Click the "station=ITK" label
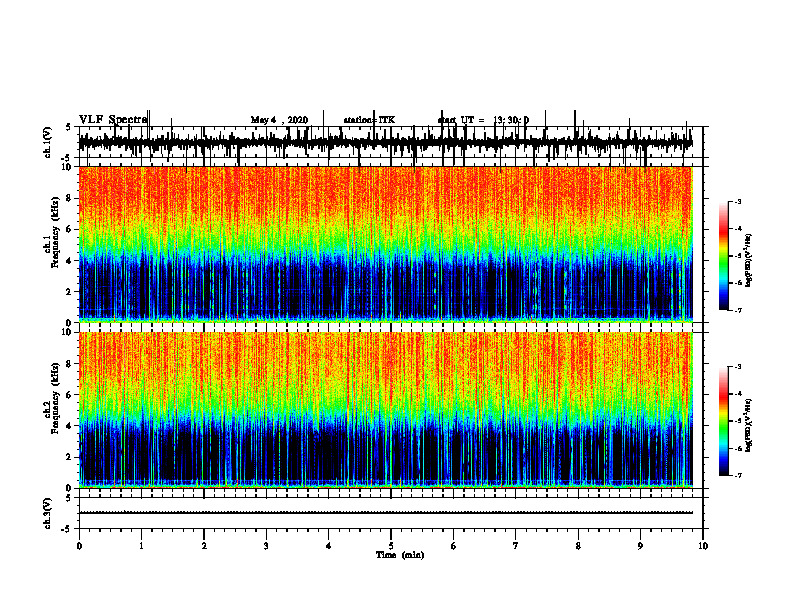 click(x=369, y=120)
